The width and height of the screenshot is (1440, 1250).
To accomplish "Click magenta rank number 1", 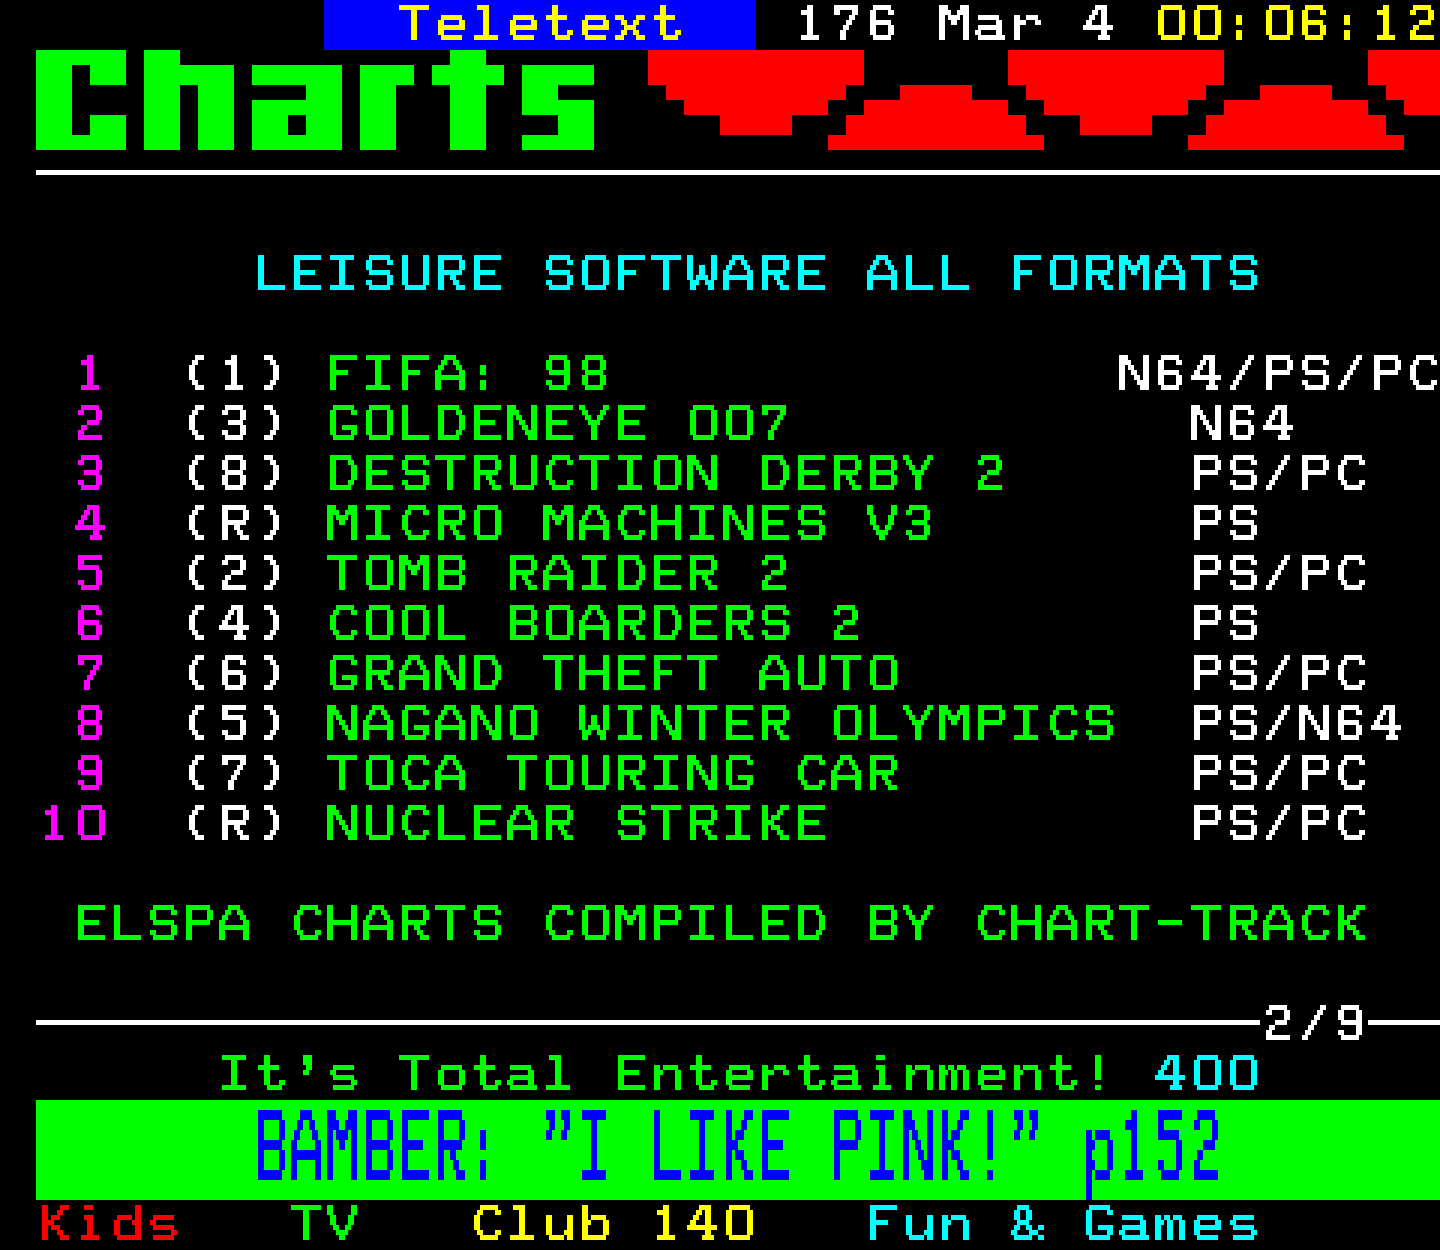I will pos(90,374).
